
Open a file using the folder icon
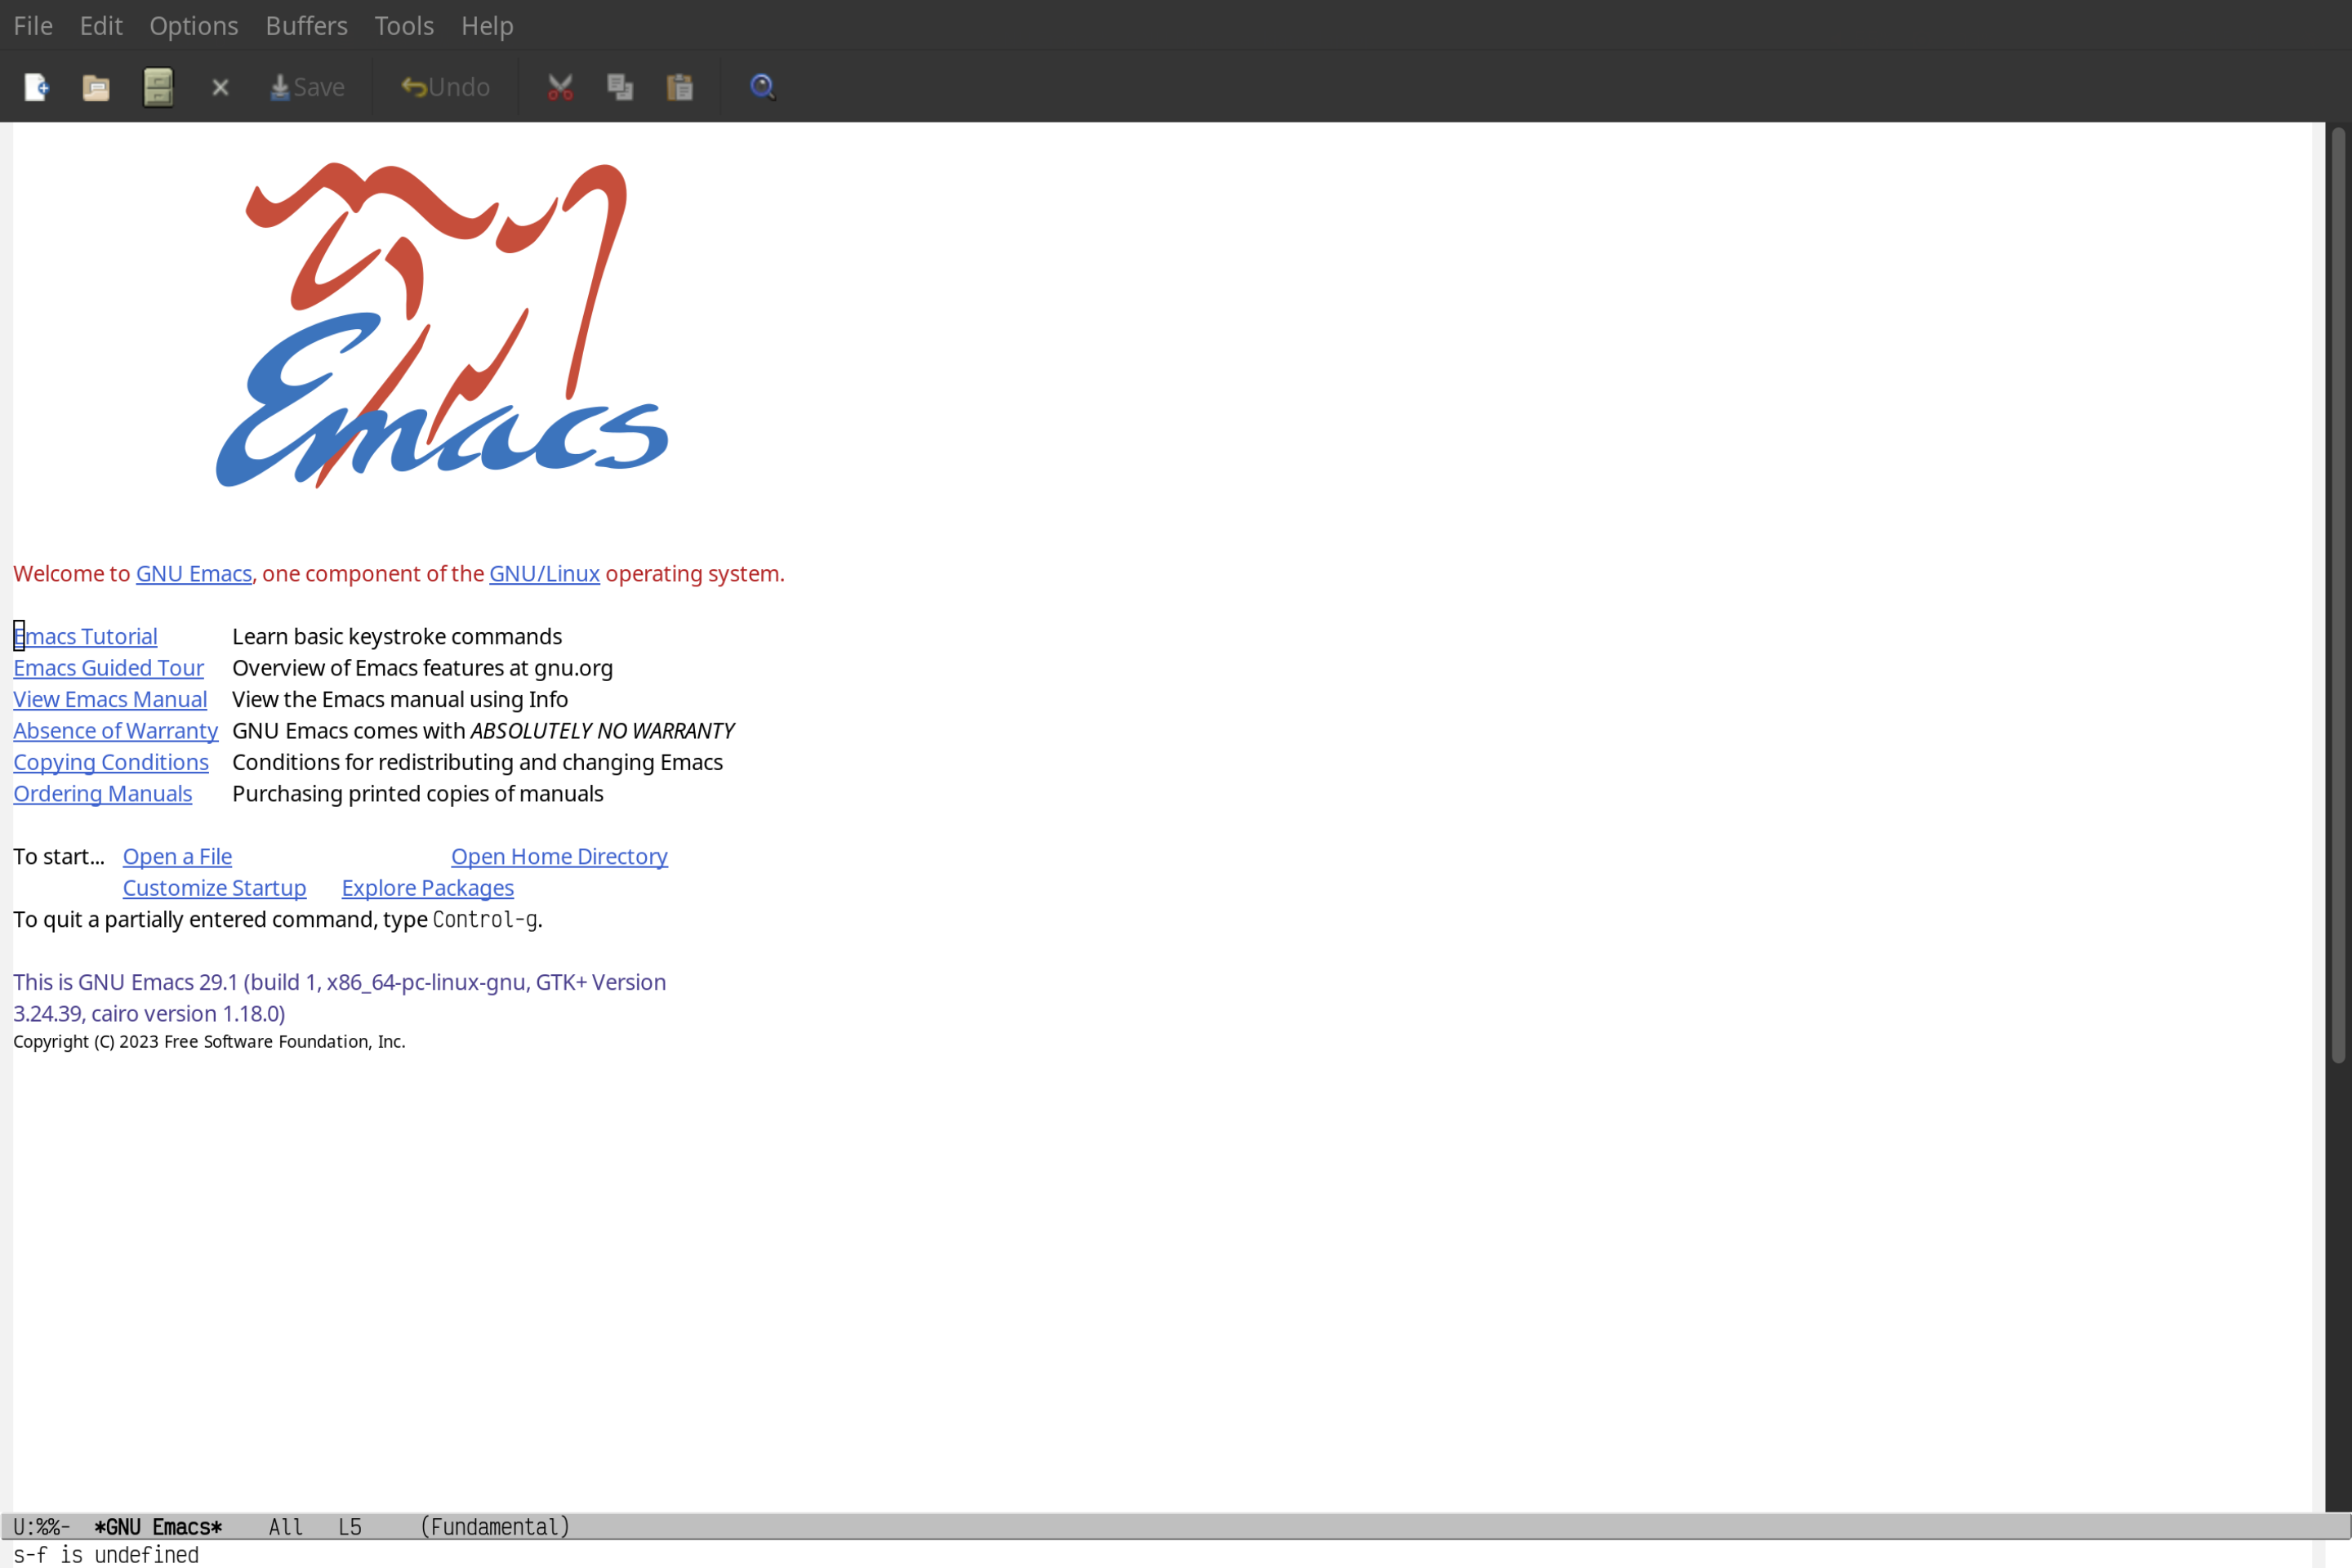96,86
